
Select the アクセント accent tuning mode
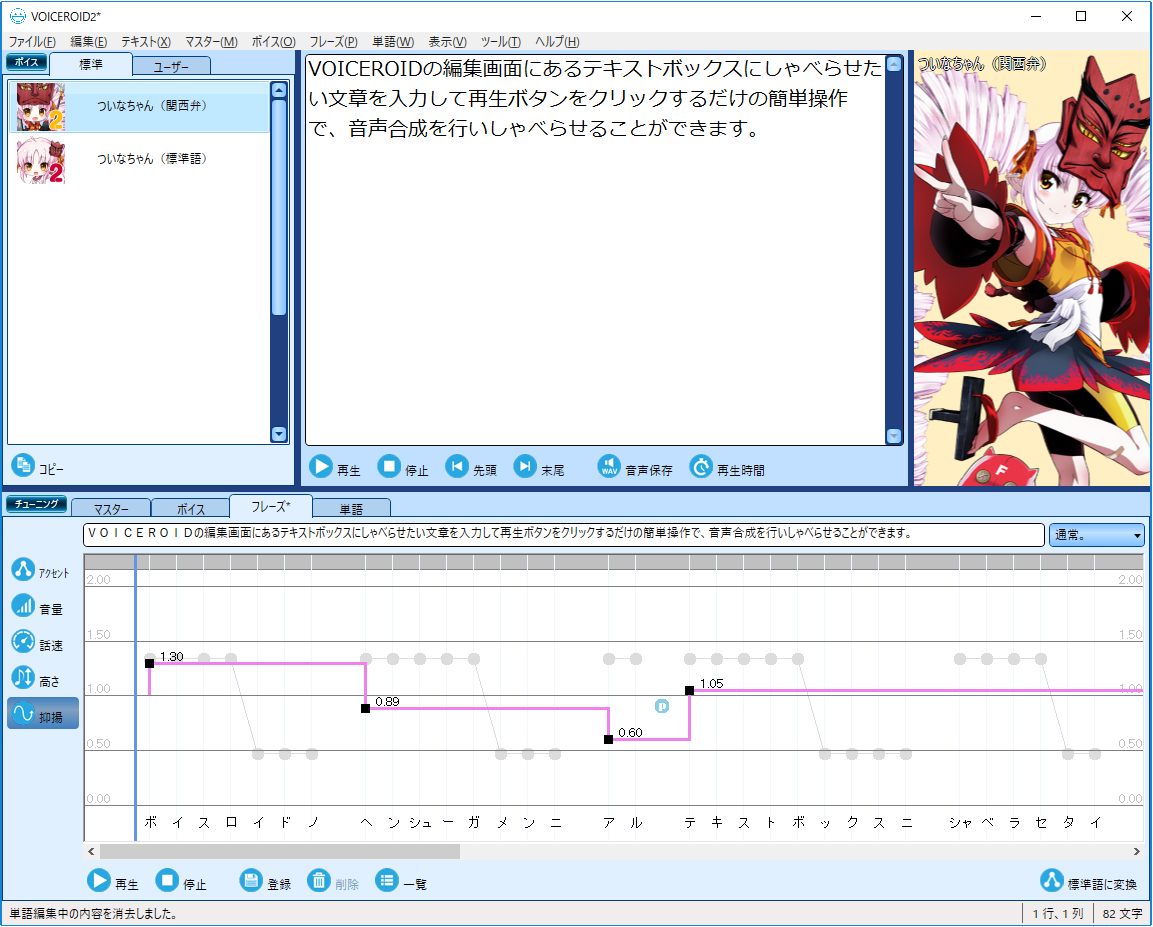[x=40, y=570]
